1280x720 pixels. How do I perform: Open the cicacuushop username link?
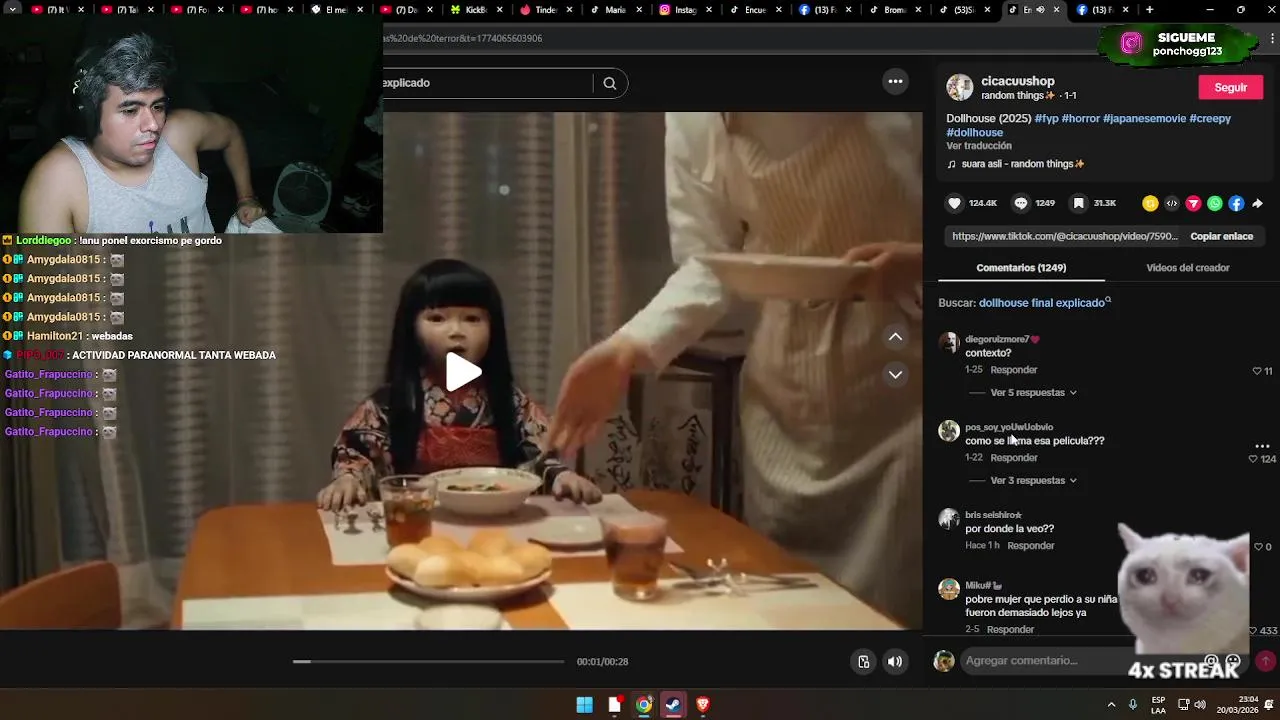[x=1017, y=81]
